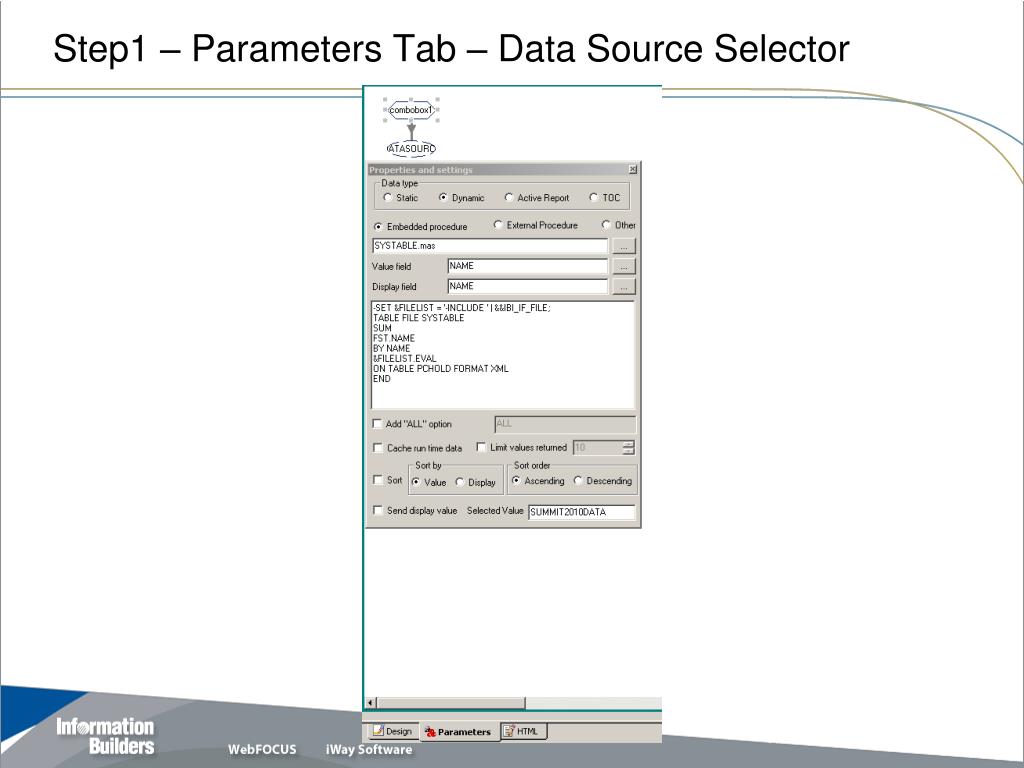Viewport: 1024px width, 768px height.
Task: Enable Limit values returned checkbox
Action: click(x=481, y=447)
